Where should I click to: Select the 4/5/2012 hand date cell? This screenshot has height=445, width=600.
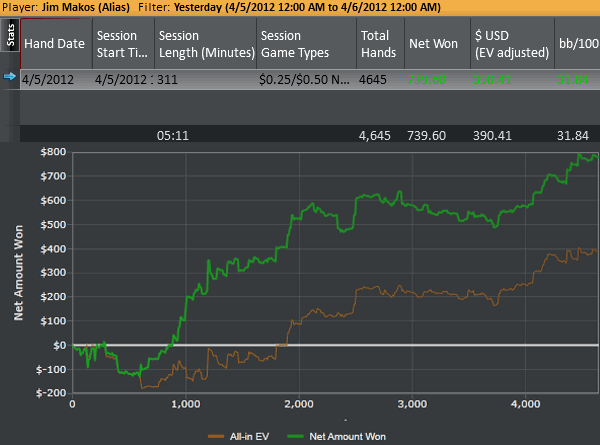[48, 80]
